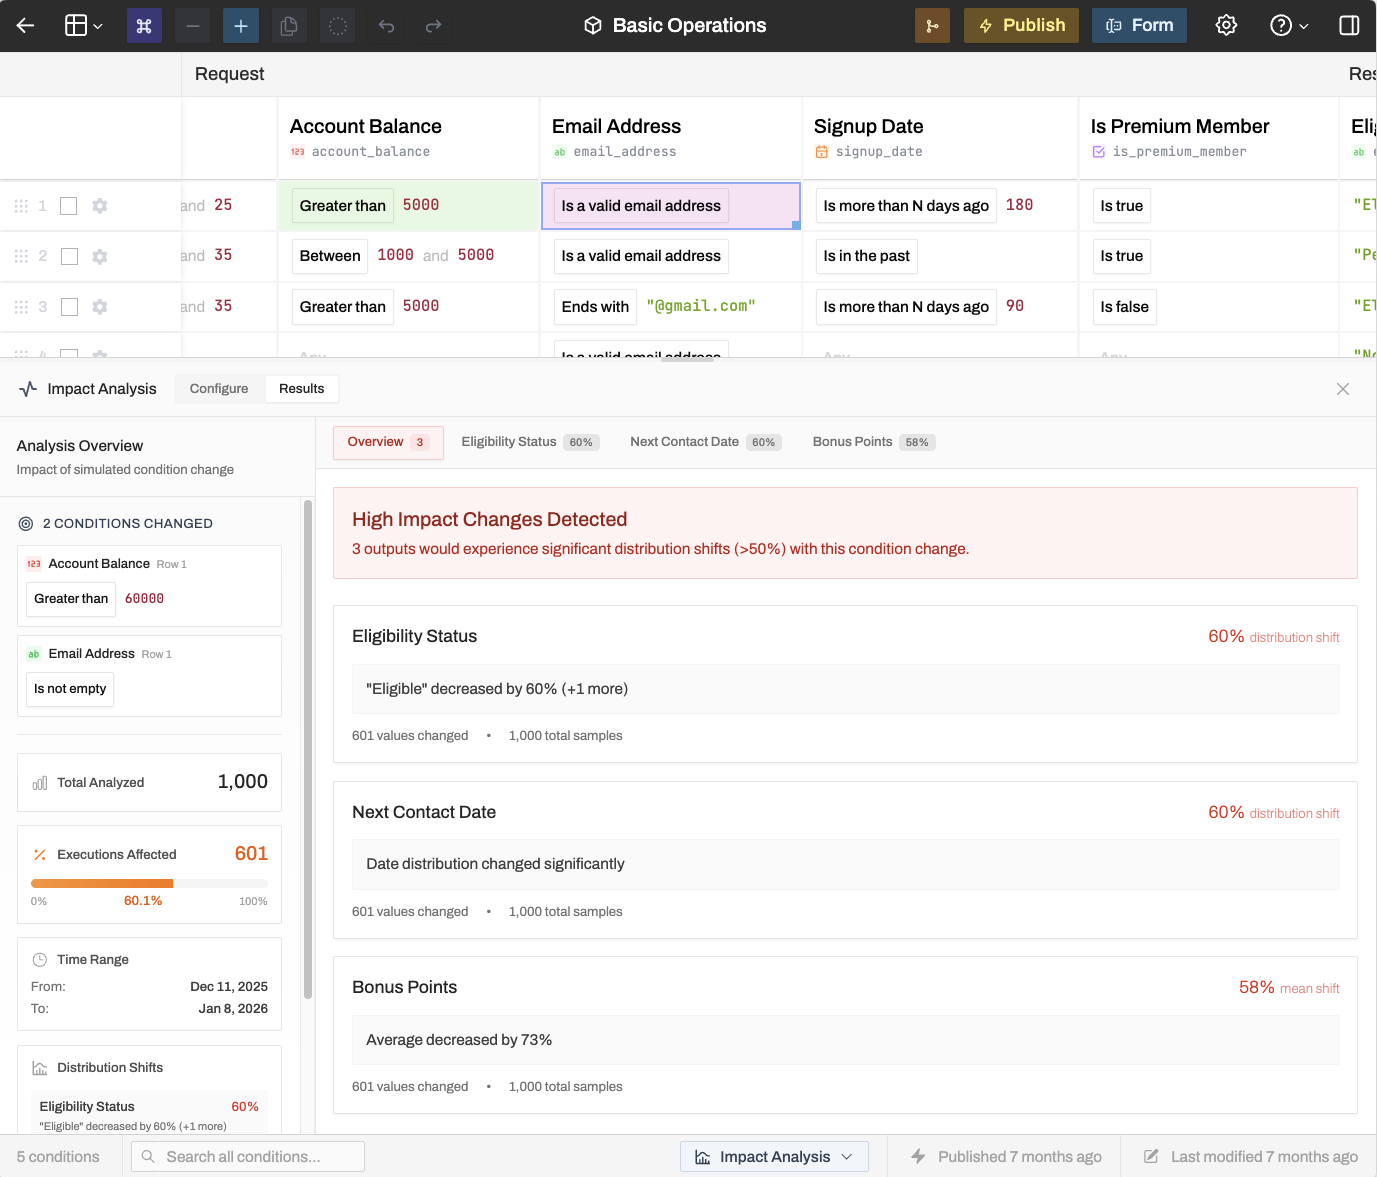Click the Form button
This screenshot has height=1177, width=1377.
(x=1139, y=26)
